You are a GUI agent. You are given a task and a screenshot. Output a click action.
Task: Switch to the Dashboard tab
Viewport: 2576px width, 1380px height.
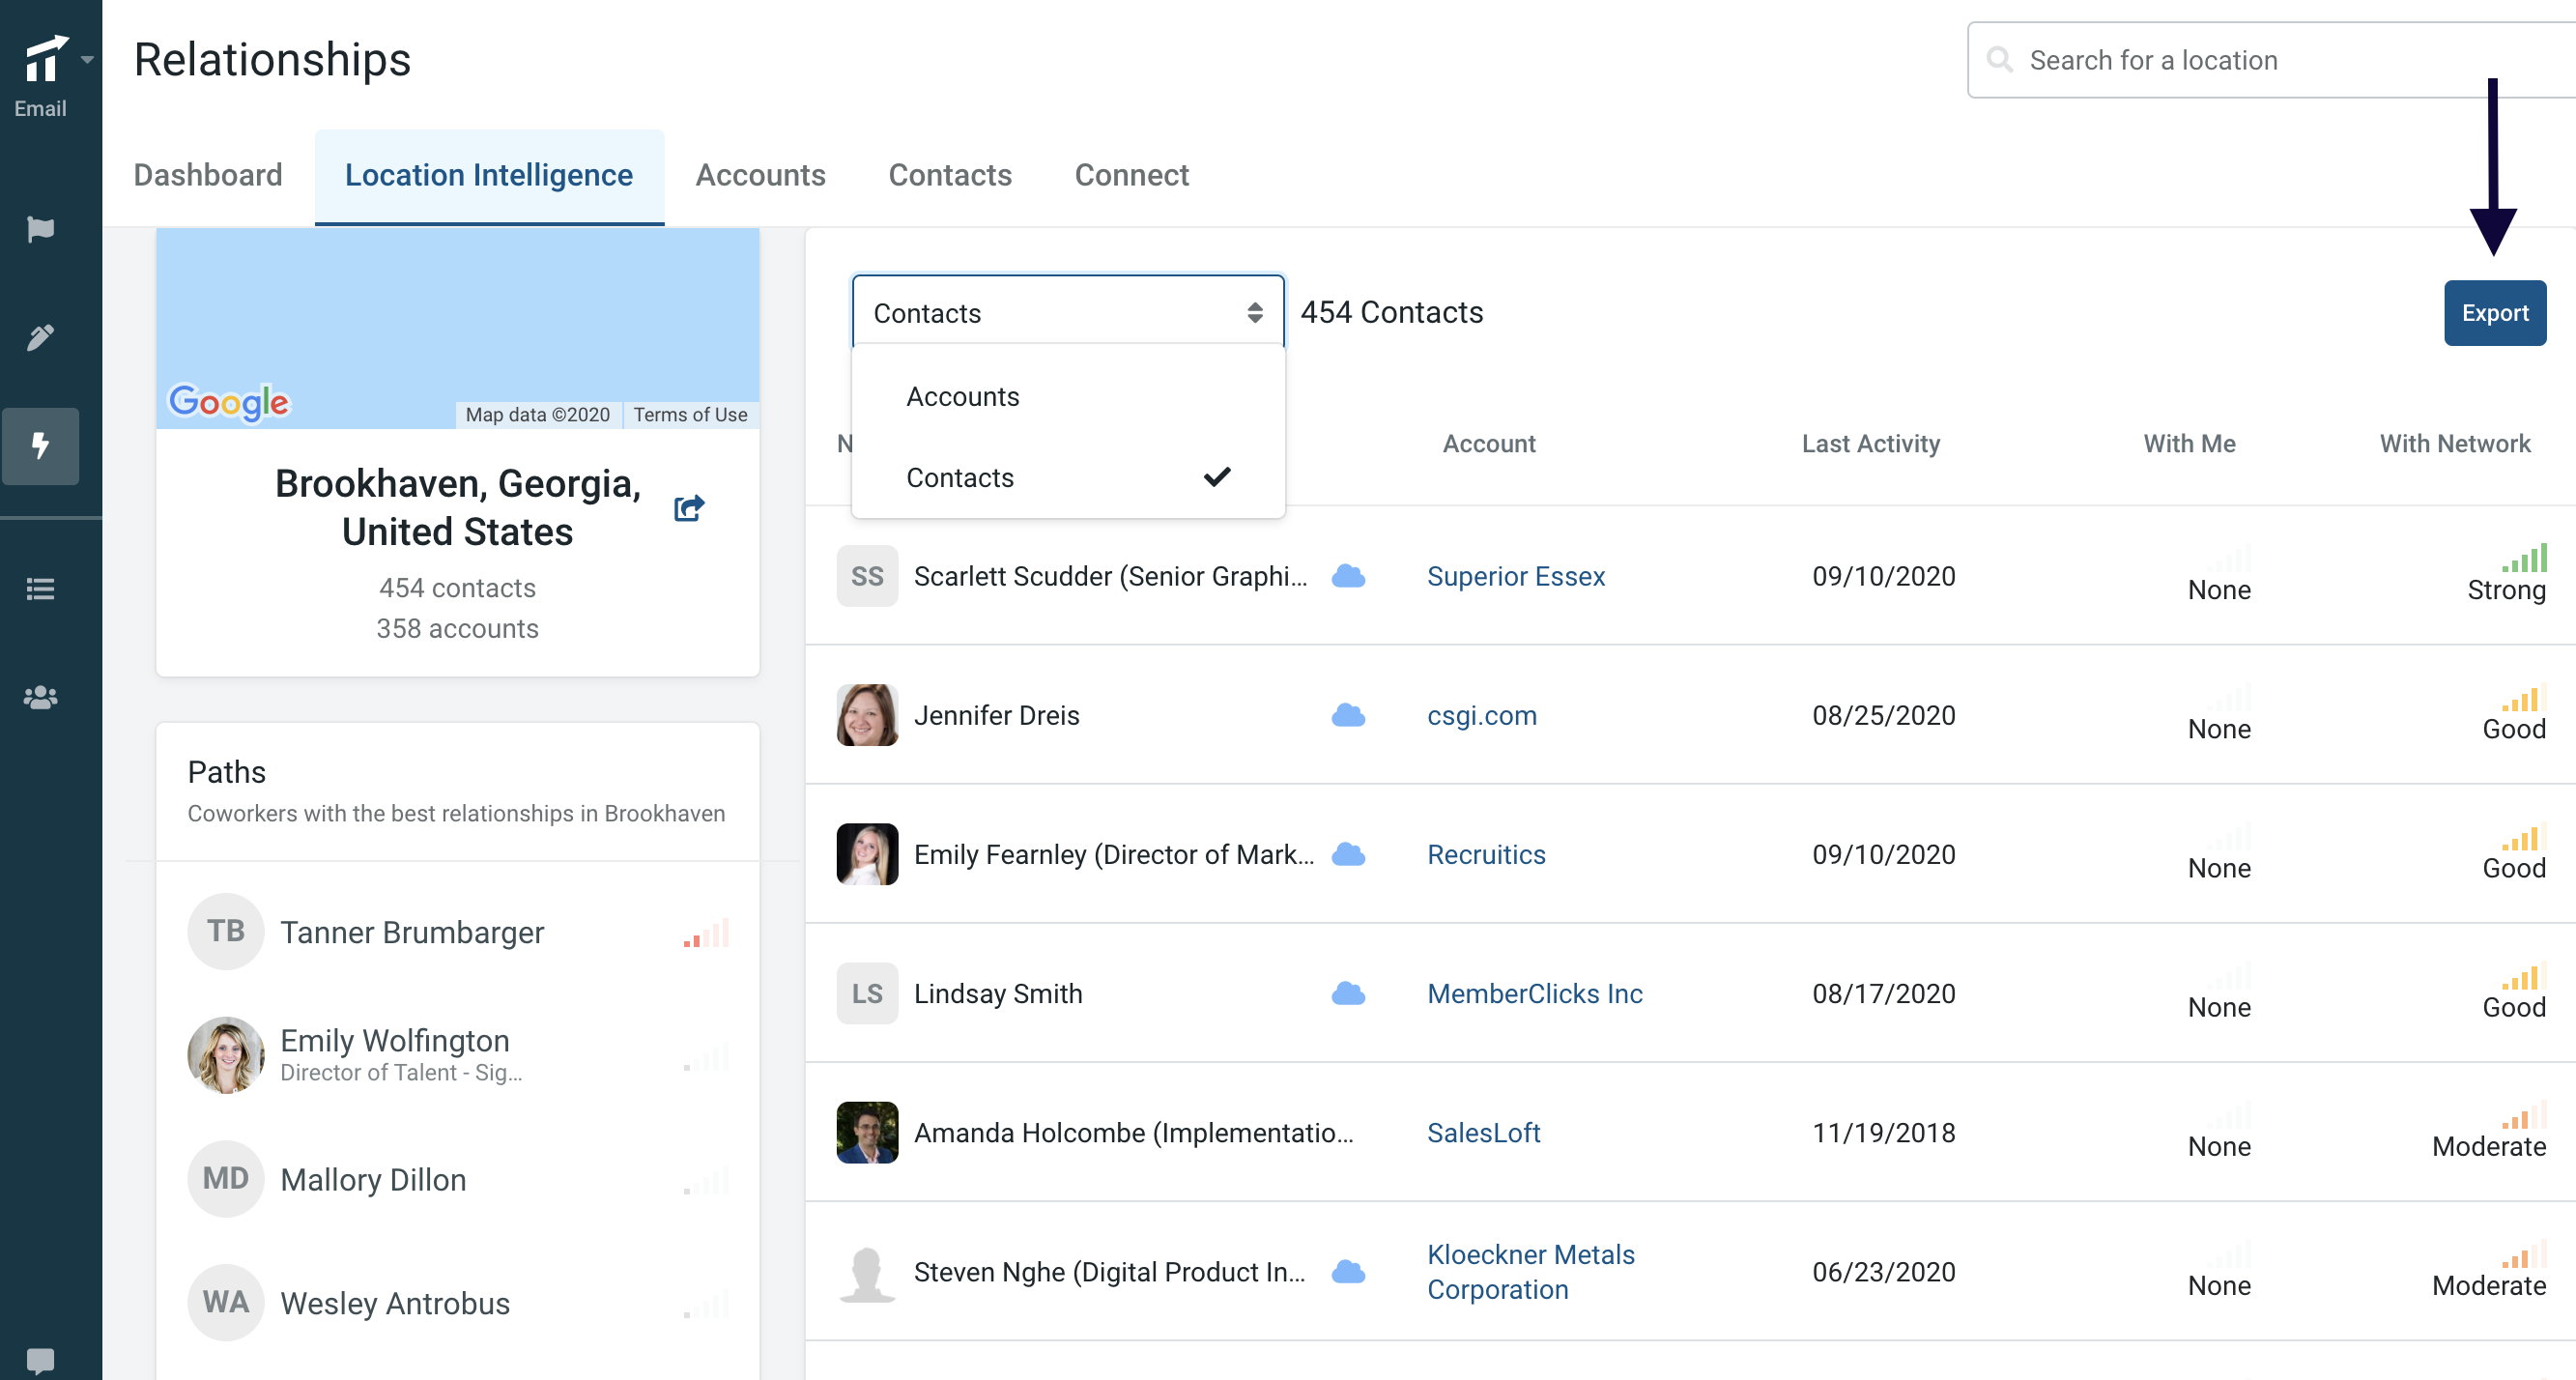click(x=208, y=175)
